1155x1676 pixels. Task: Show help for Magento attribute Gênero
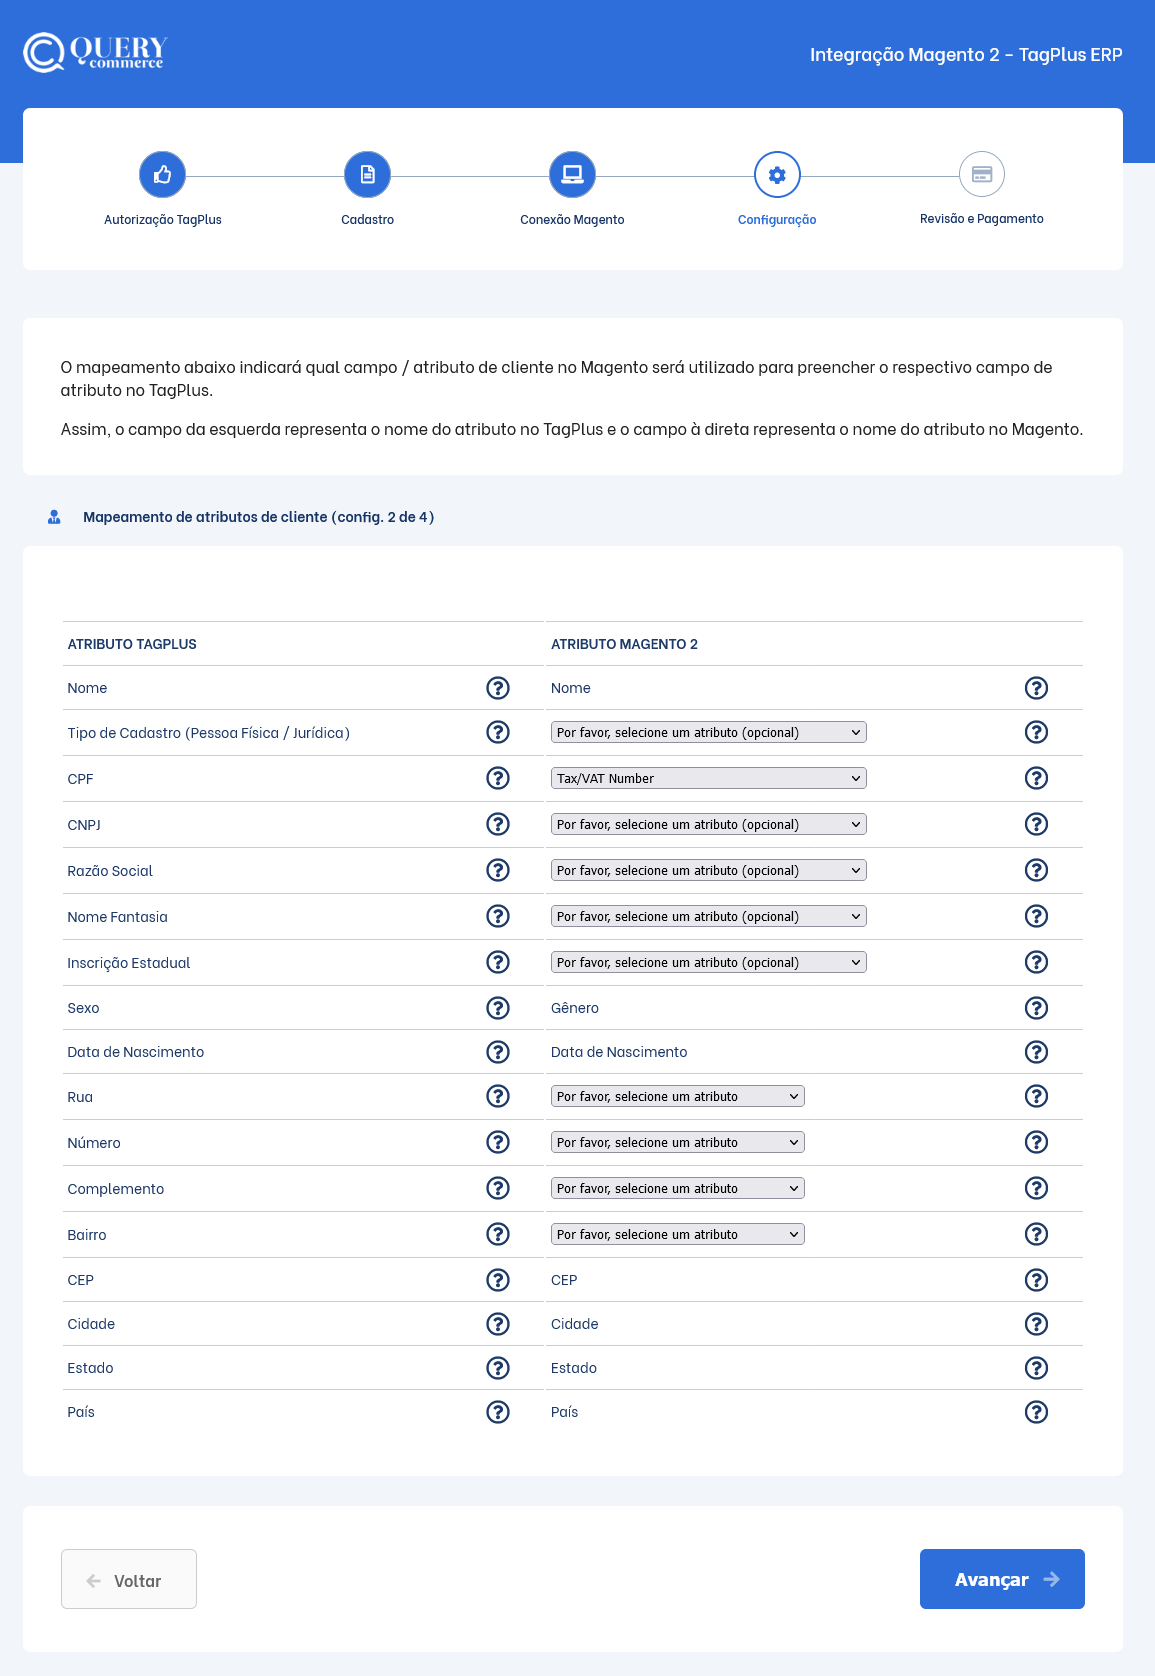tap(1037, 1008)
